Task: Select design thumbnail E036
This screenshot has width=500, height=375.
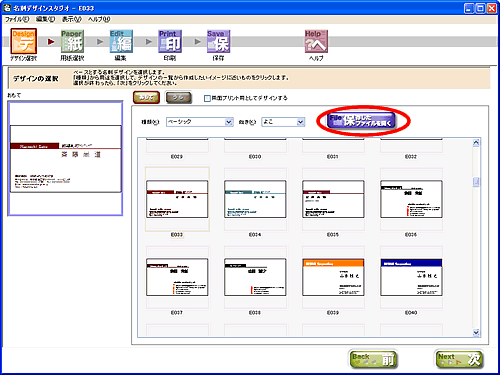Action: 411,199
